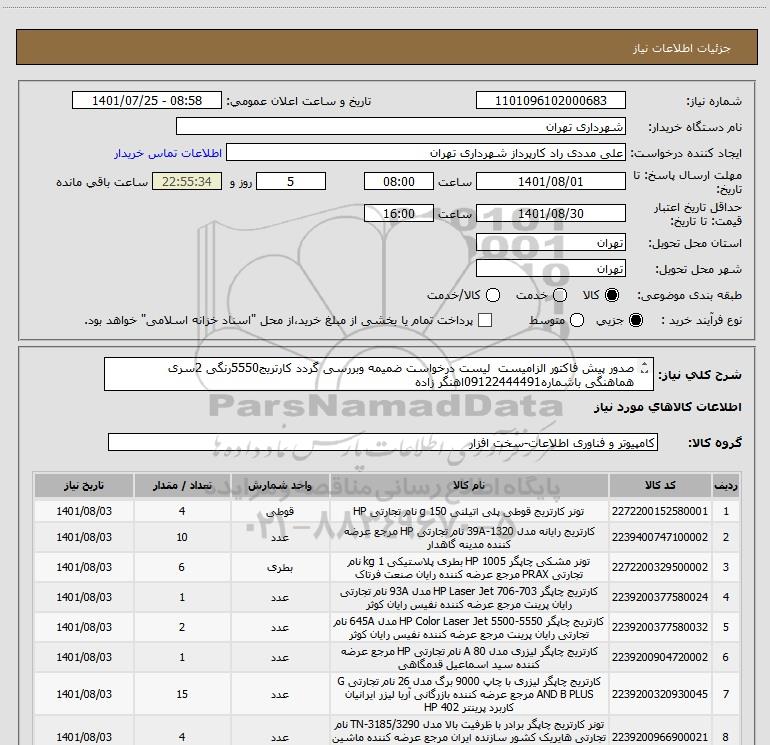Click the row 6 laser cartridge 80 A name
Image resolution: width=770 pixels, height=745 pixels.
pyautogui.click(x=468, y=658)
